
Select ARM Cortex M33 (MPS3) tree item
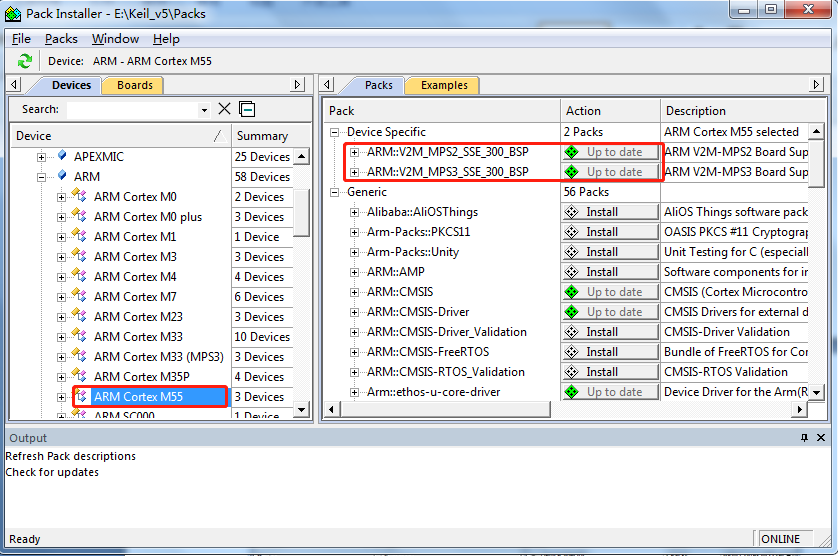click(159, 357)
